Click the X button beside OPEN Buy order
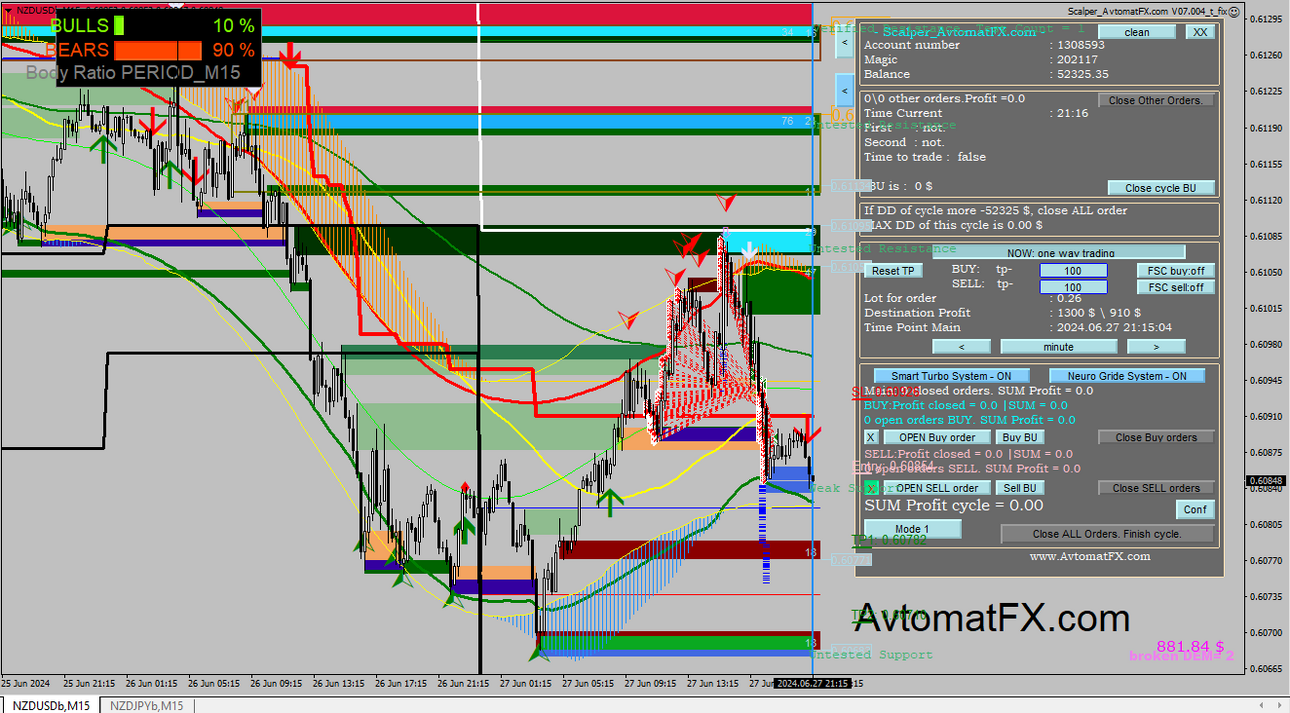Viewport: 1290px width, 713px height. click(870, 437)
